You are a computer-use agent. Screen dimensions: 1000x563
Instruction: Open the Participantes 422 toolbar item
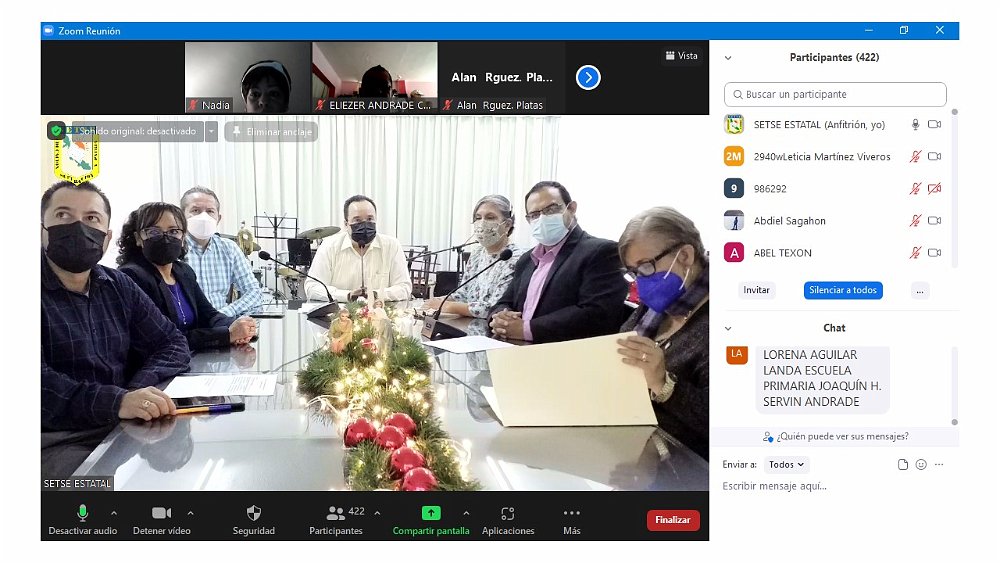336,513
